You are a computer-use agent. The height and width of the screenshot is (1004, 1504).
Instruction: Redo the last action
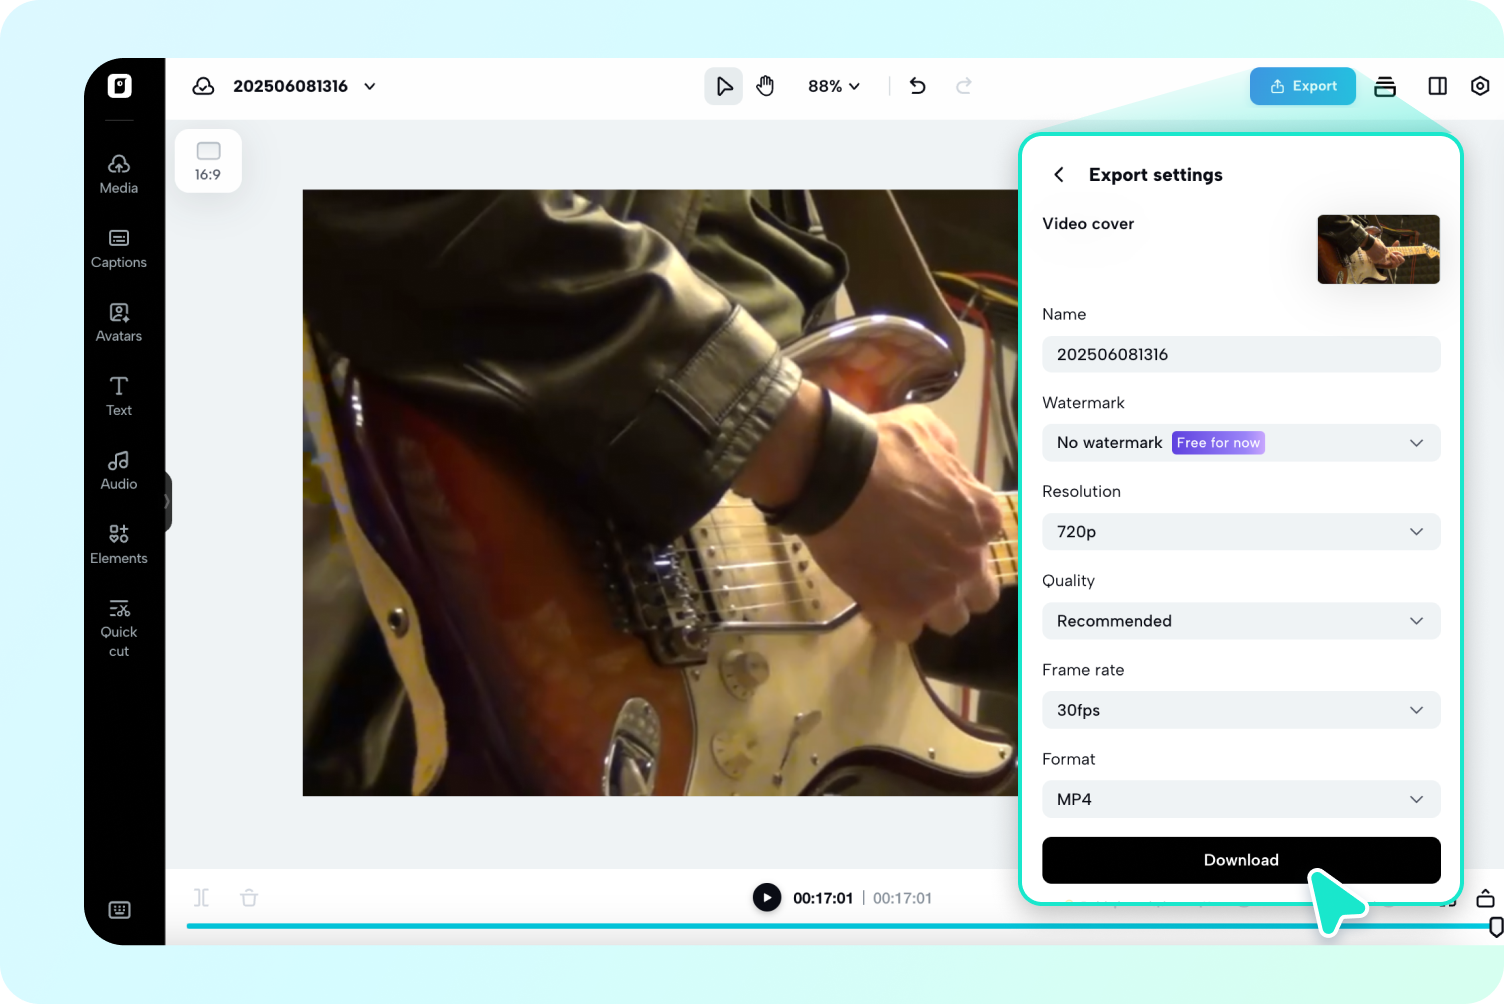(x=964, y=86)
